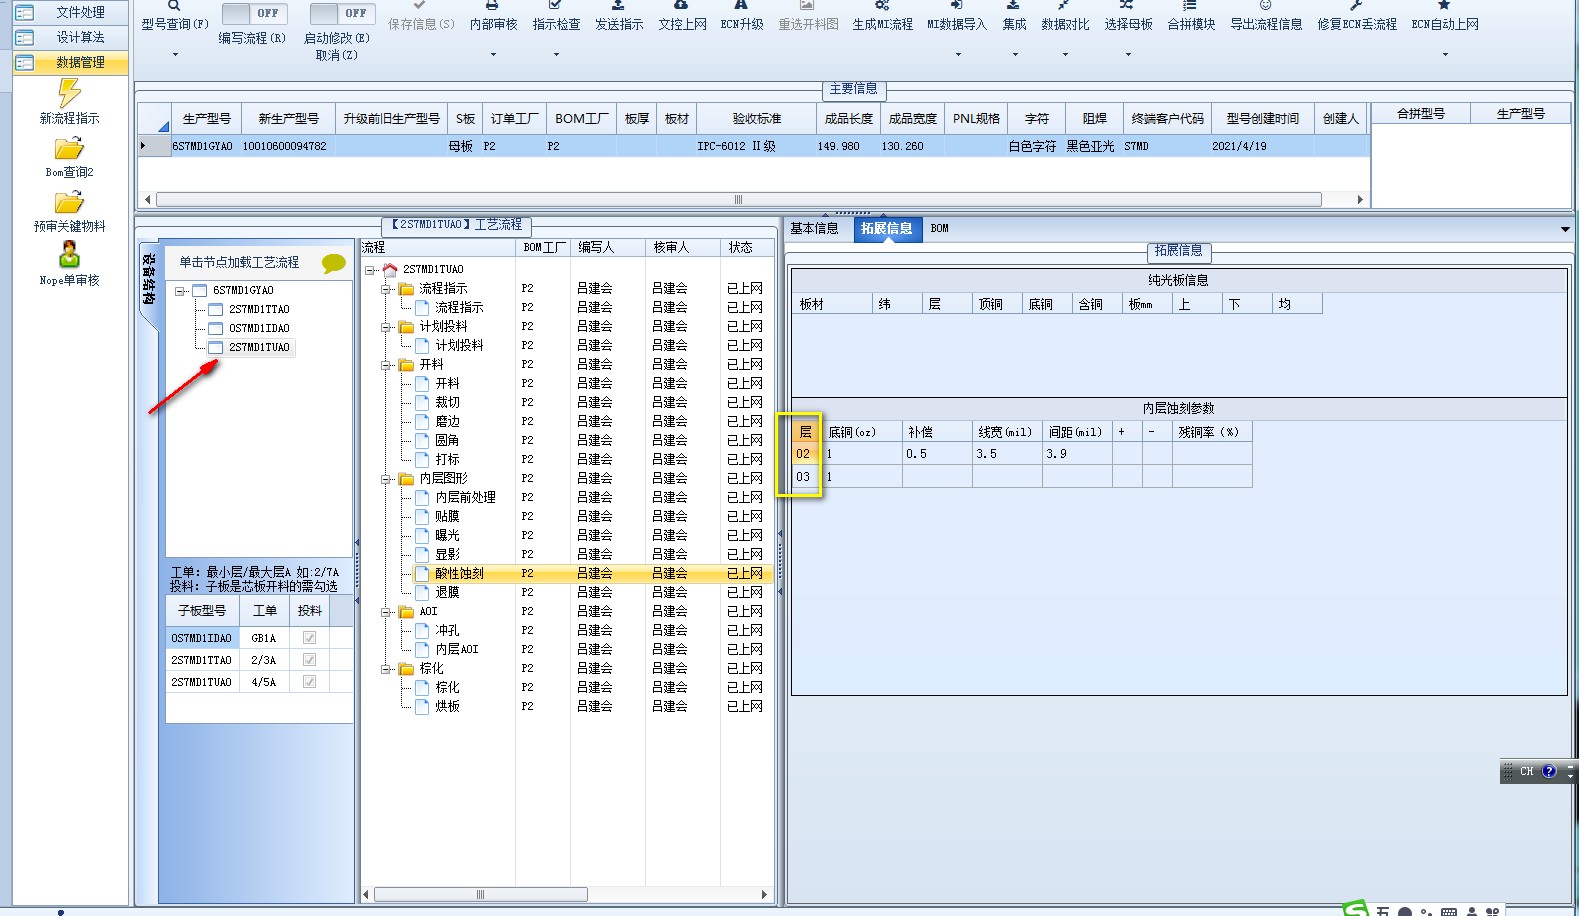Check the box next to 2S7MD1TUA0 tree node
Screen dimensions: 1579x916
215,347
